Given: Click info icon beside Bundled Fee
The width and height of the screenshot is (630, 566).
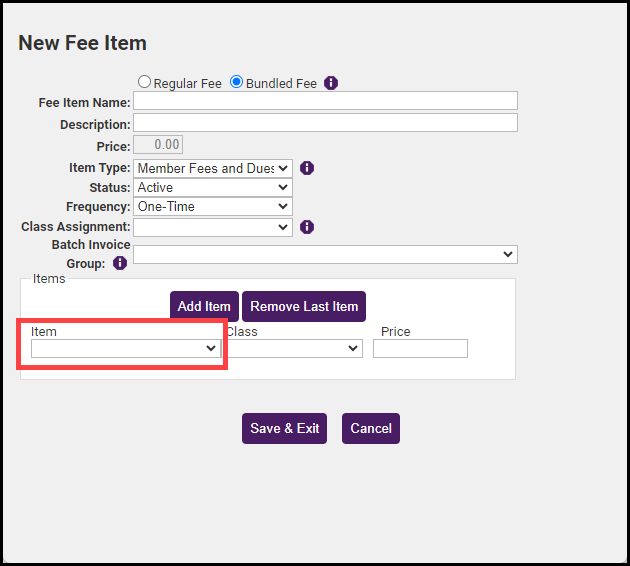Looking at the screenshot, I should (x=331, y=83).
